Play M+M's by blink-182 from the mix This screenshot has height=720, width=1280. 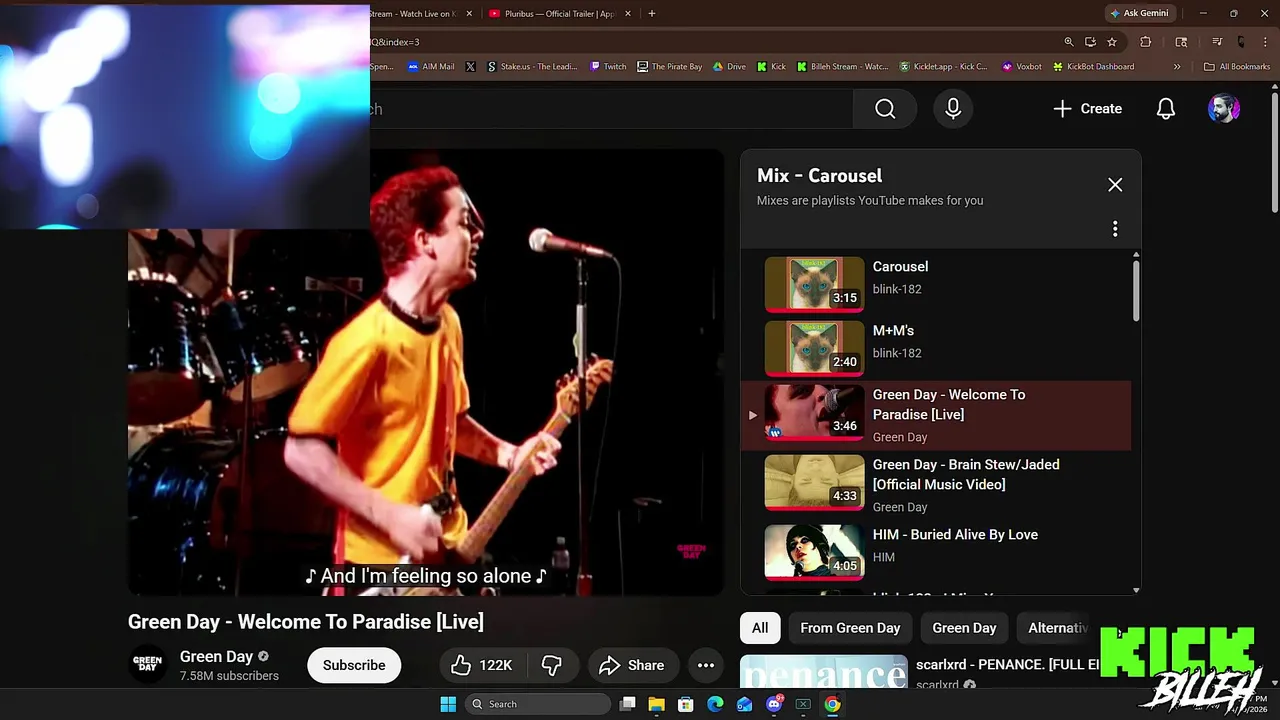936,348
